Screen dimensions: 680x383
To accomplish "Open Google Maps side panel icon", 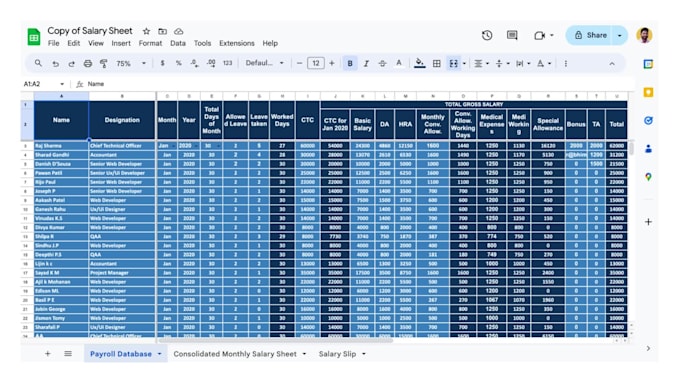I will click(648, 177).
